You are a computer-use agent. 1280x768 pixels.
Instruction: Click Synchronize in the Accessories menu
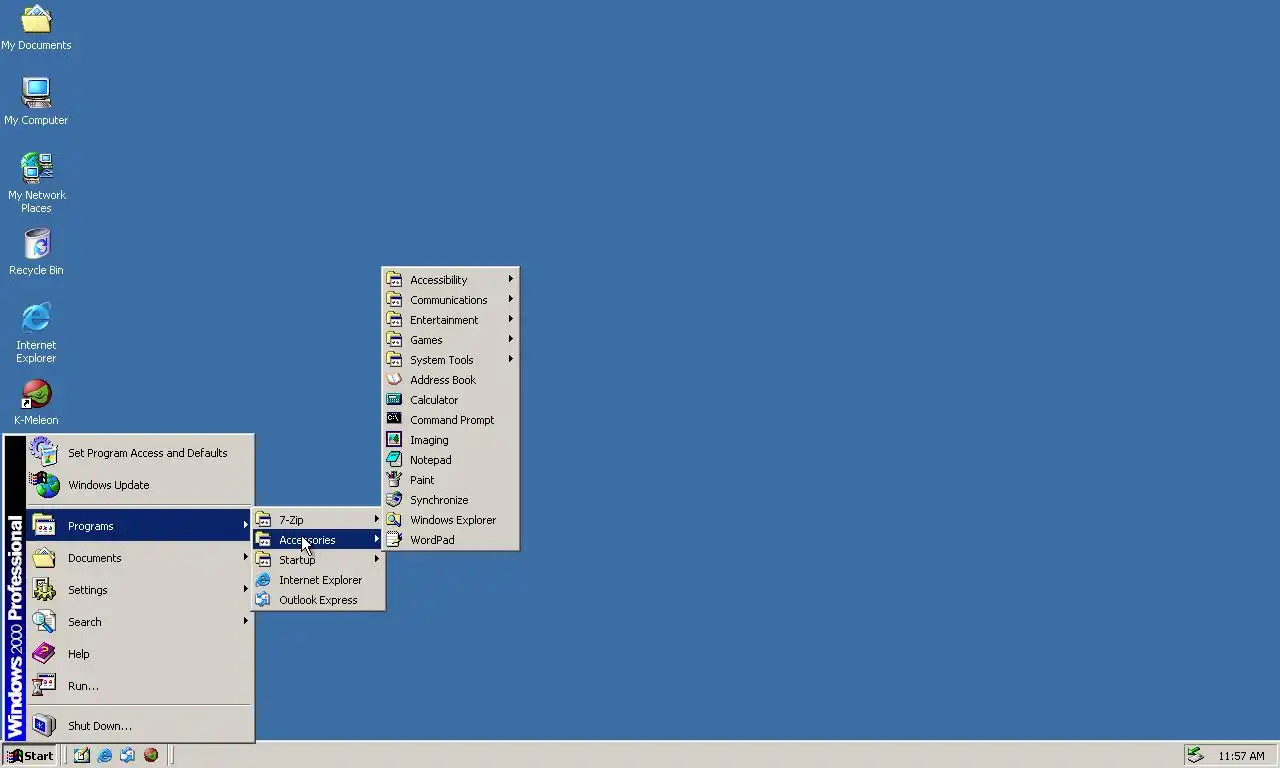(x=450, y=500)
